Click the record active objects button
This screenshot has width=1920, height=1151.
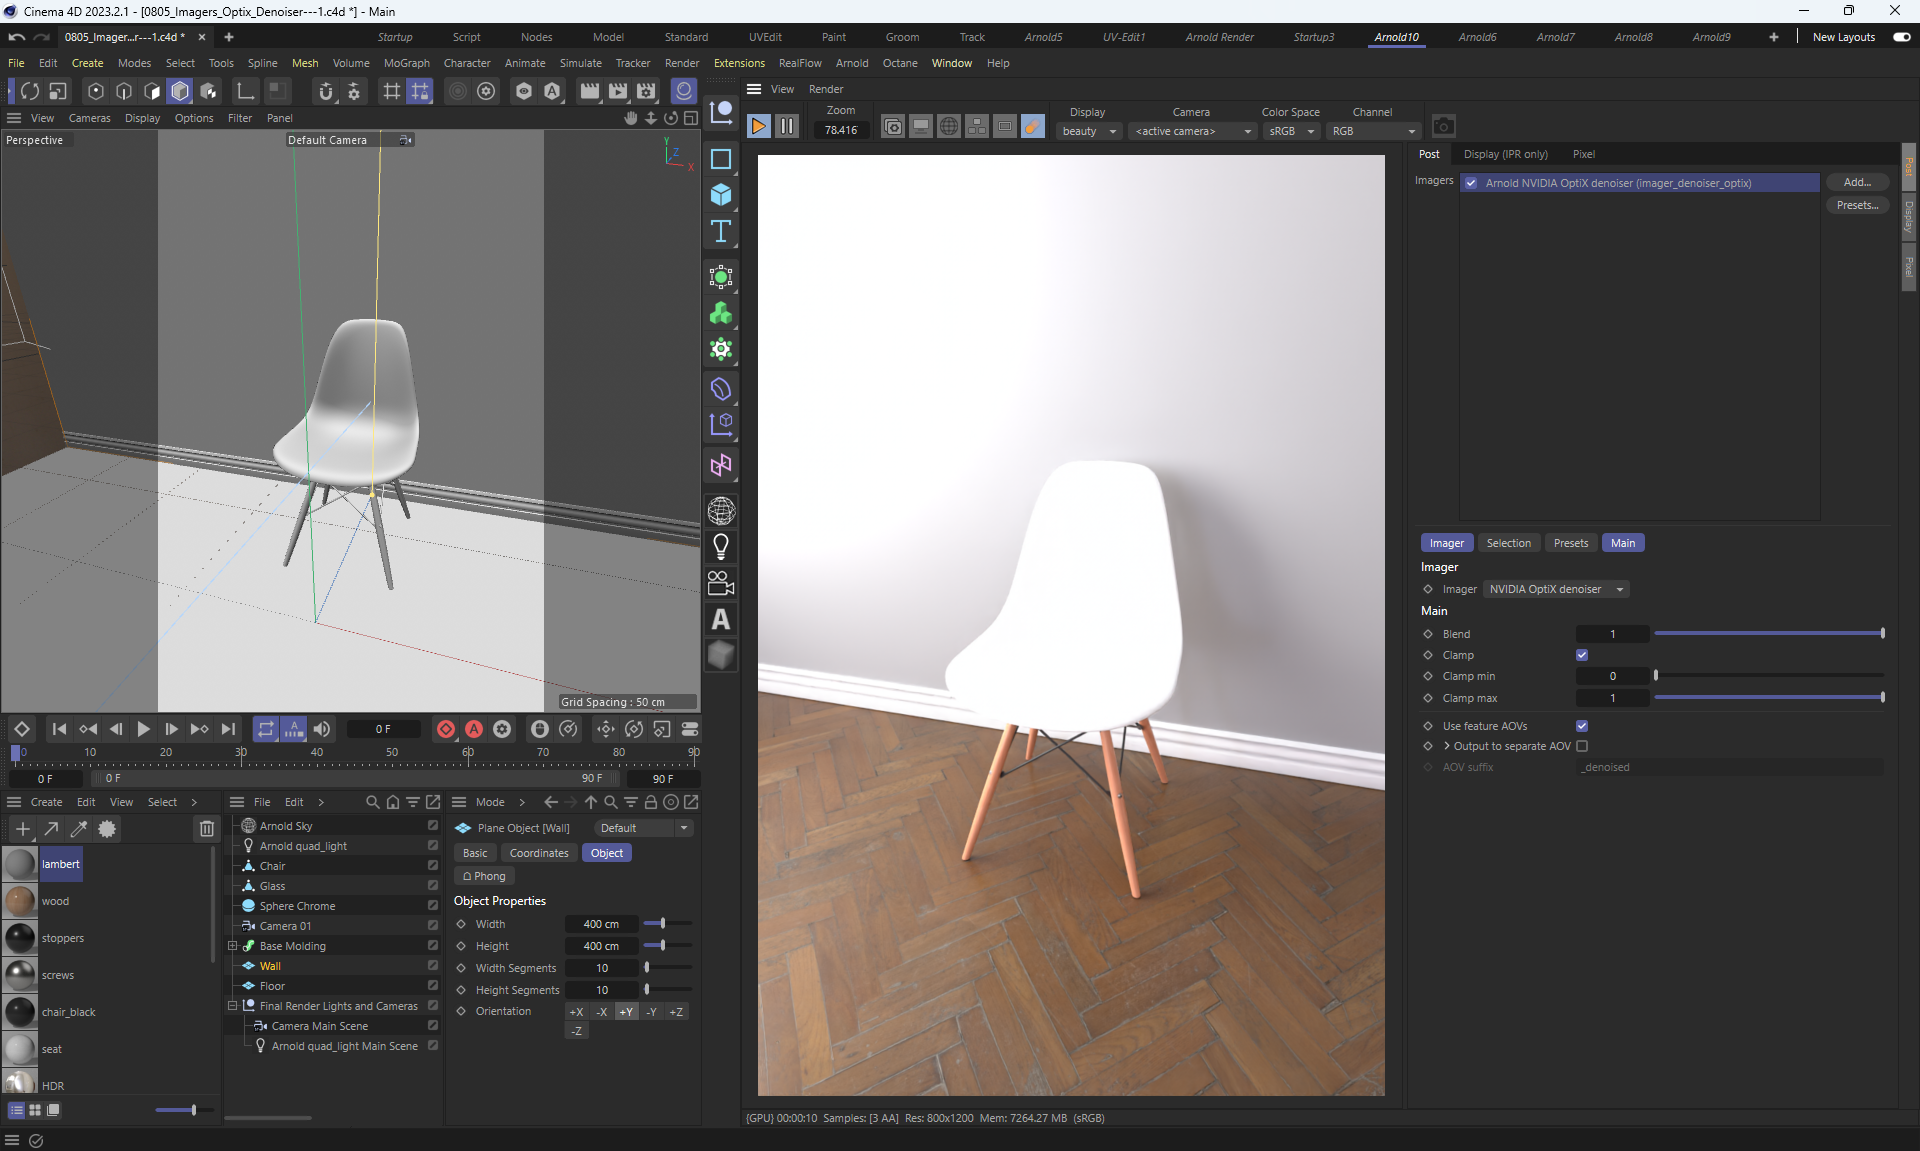pos(446,729)
